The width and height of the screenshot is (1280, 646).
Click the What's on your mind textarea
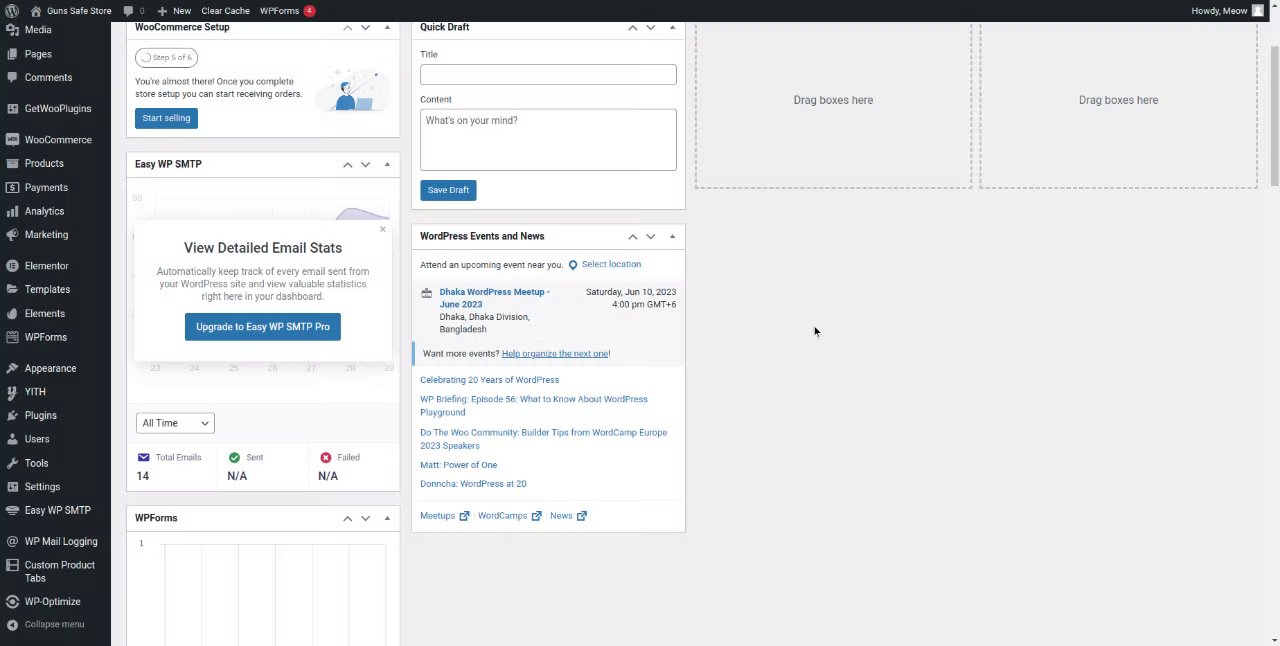point(548,140)
